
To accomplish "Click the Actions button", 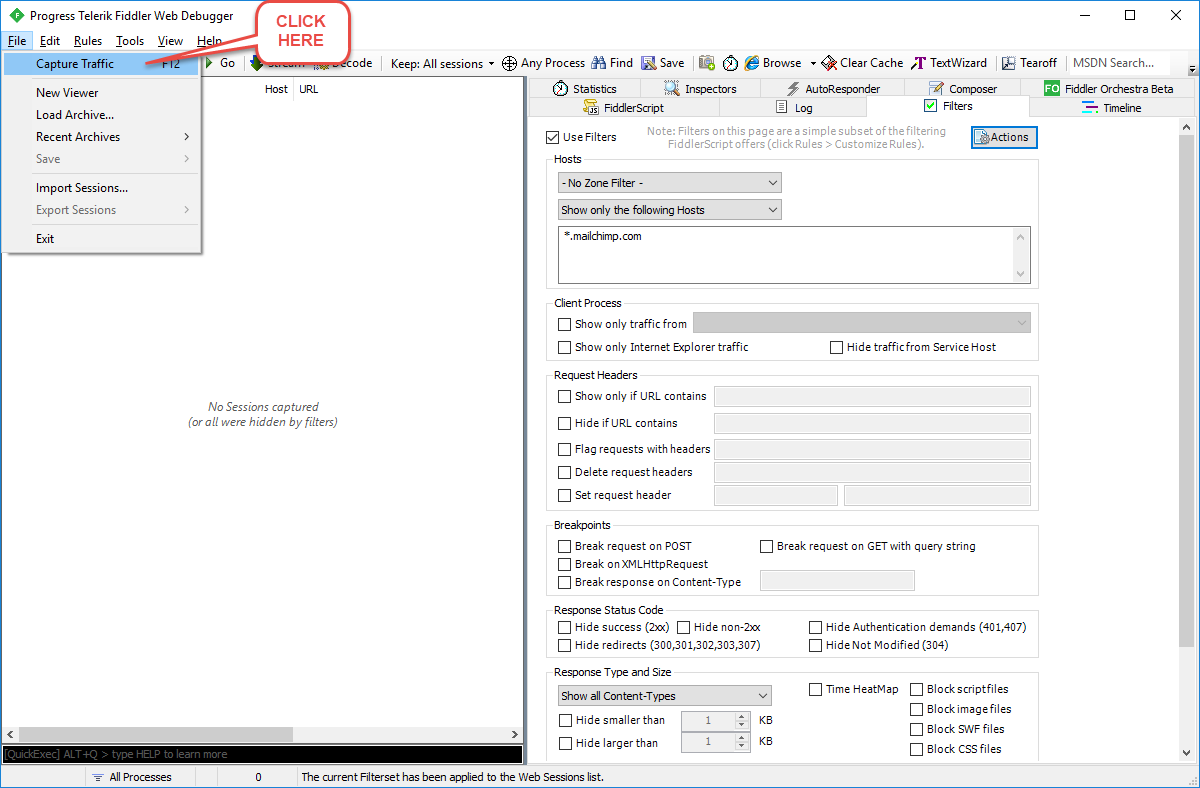I will click(x=1005, y=137).
